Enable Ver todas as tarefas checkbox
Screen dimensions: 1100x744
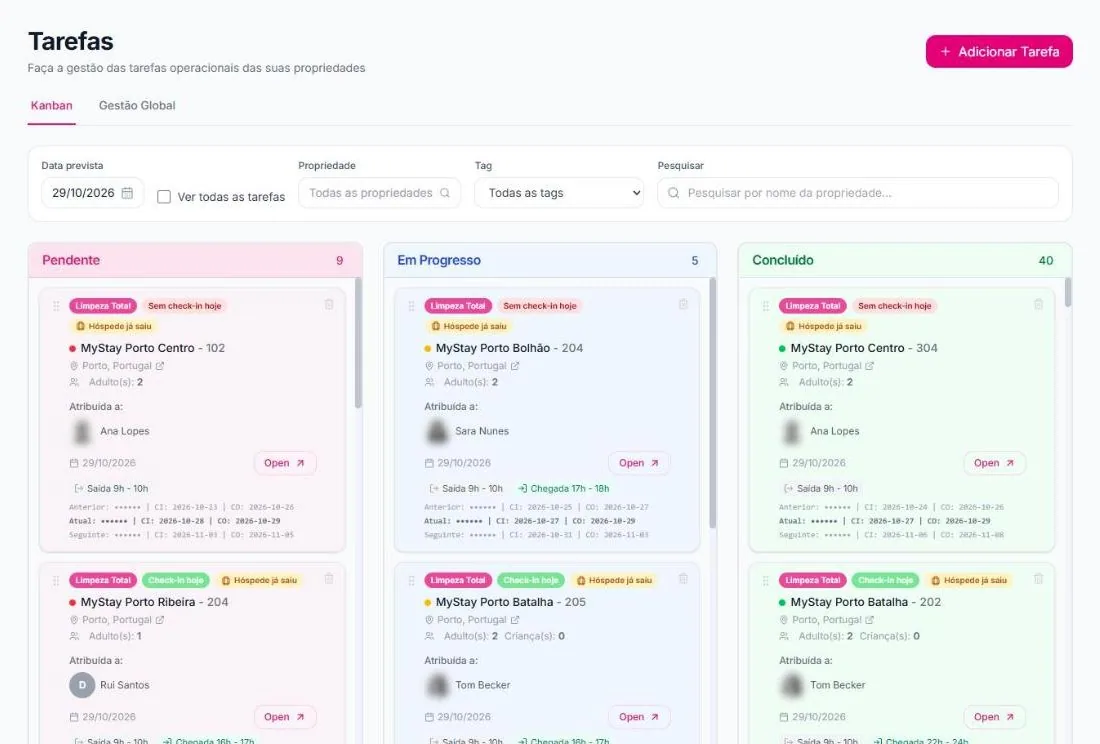(163, 197)
